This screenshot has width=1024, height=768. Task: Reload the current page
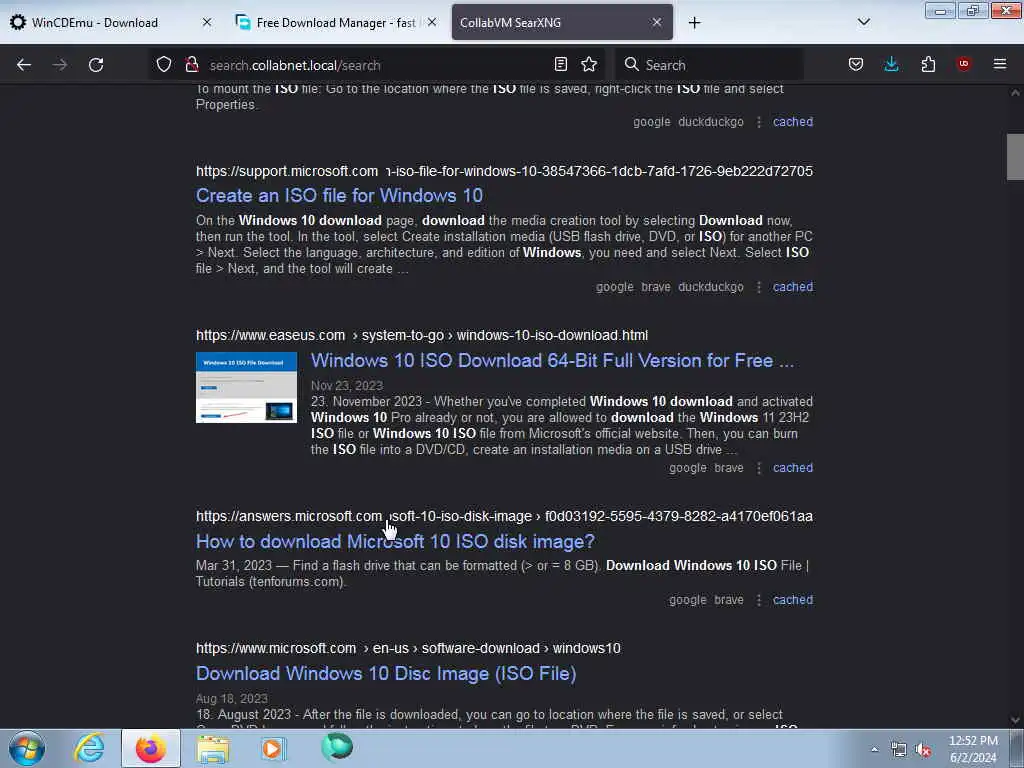[x=96, y=65]
